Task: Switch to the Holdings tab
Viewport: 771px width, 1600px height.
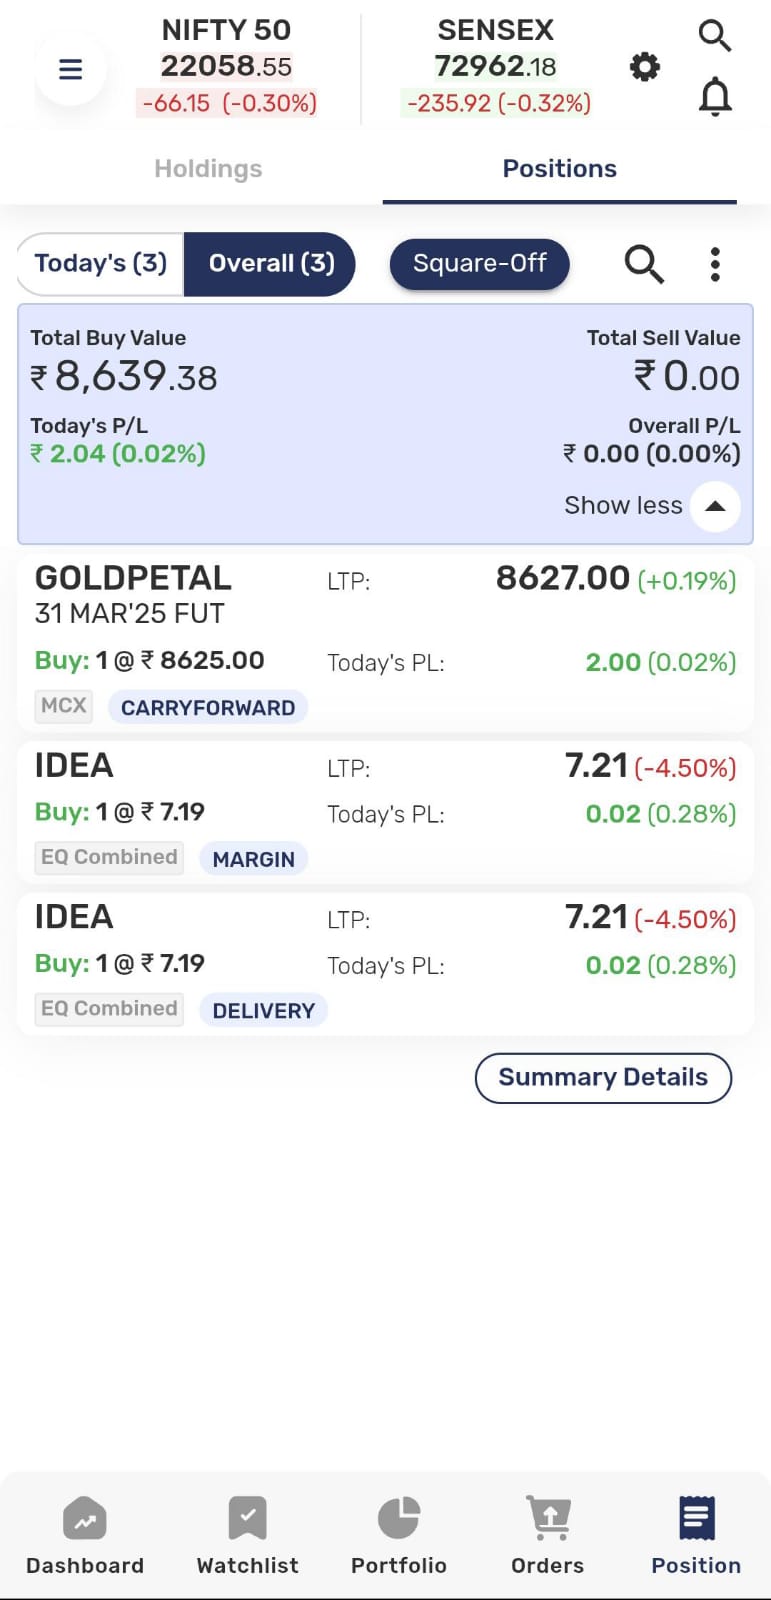Action: pos(208,169)
